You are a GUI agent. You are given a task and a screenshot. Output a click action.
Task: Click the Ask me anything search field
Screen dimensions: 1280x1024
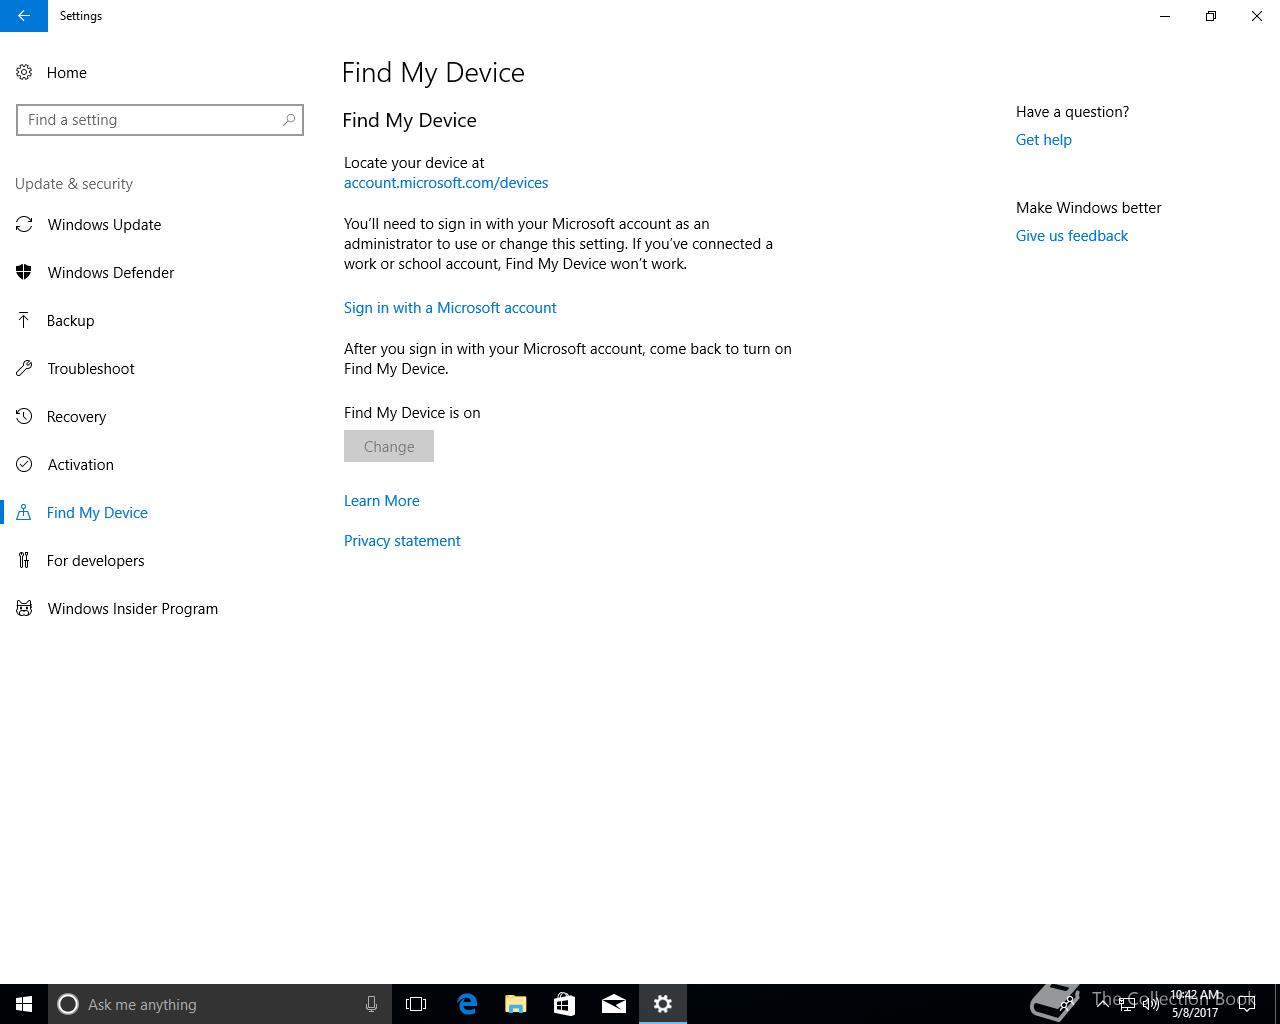click(220, 1004)
